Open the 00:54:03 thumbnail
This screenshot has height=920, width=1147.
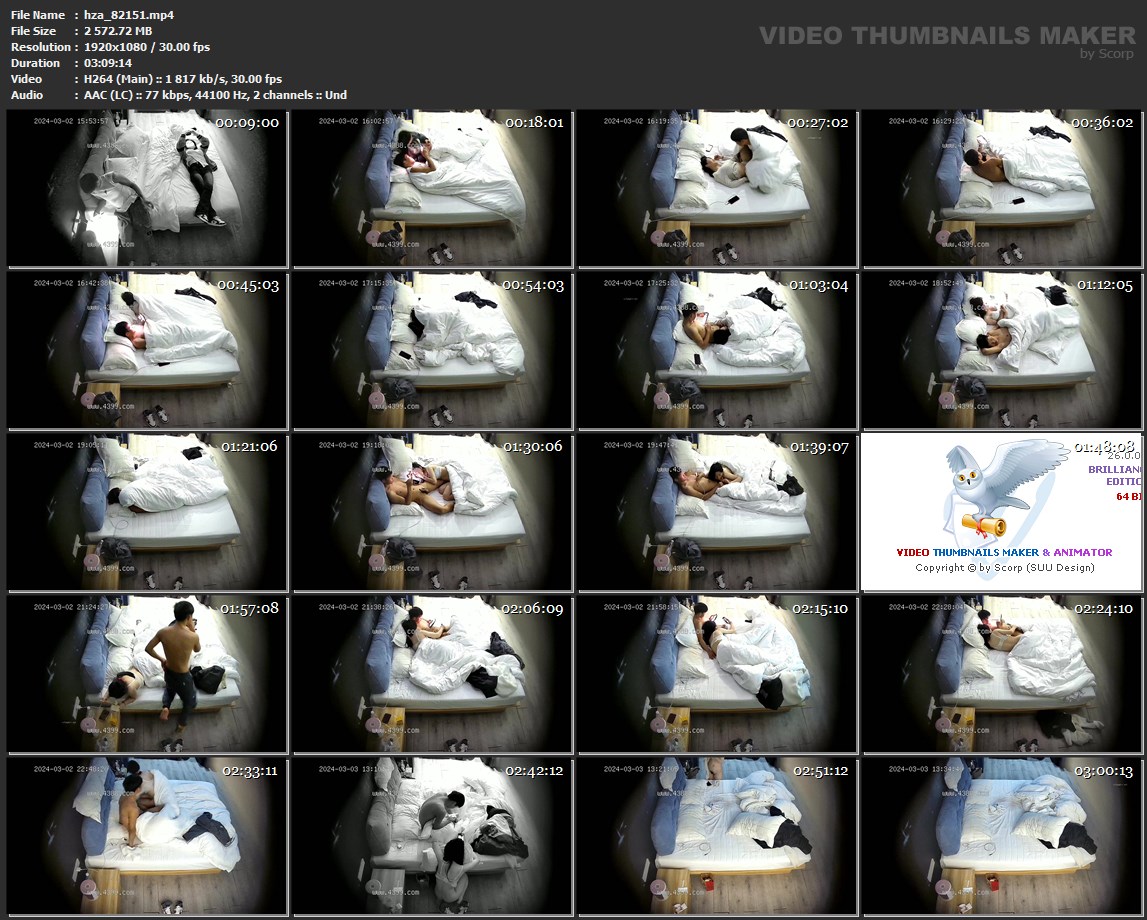coord(432,350)
